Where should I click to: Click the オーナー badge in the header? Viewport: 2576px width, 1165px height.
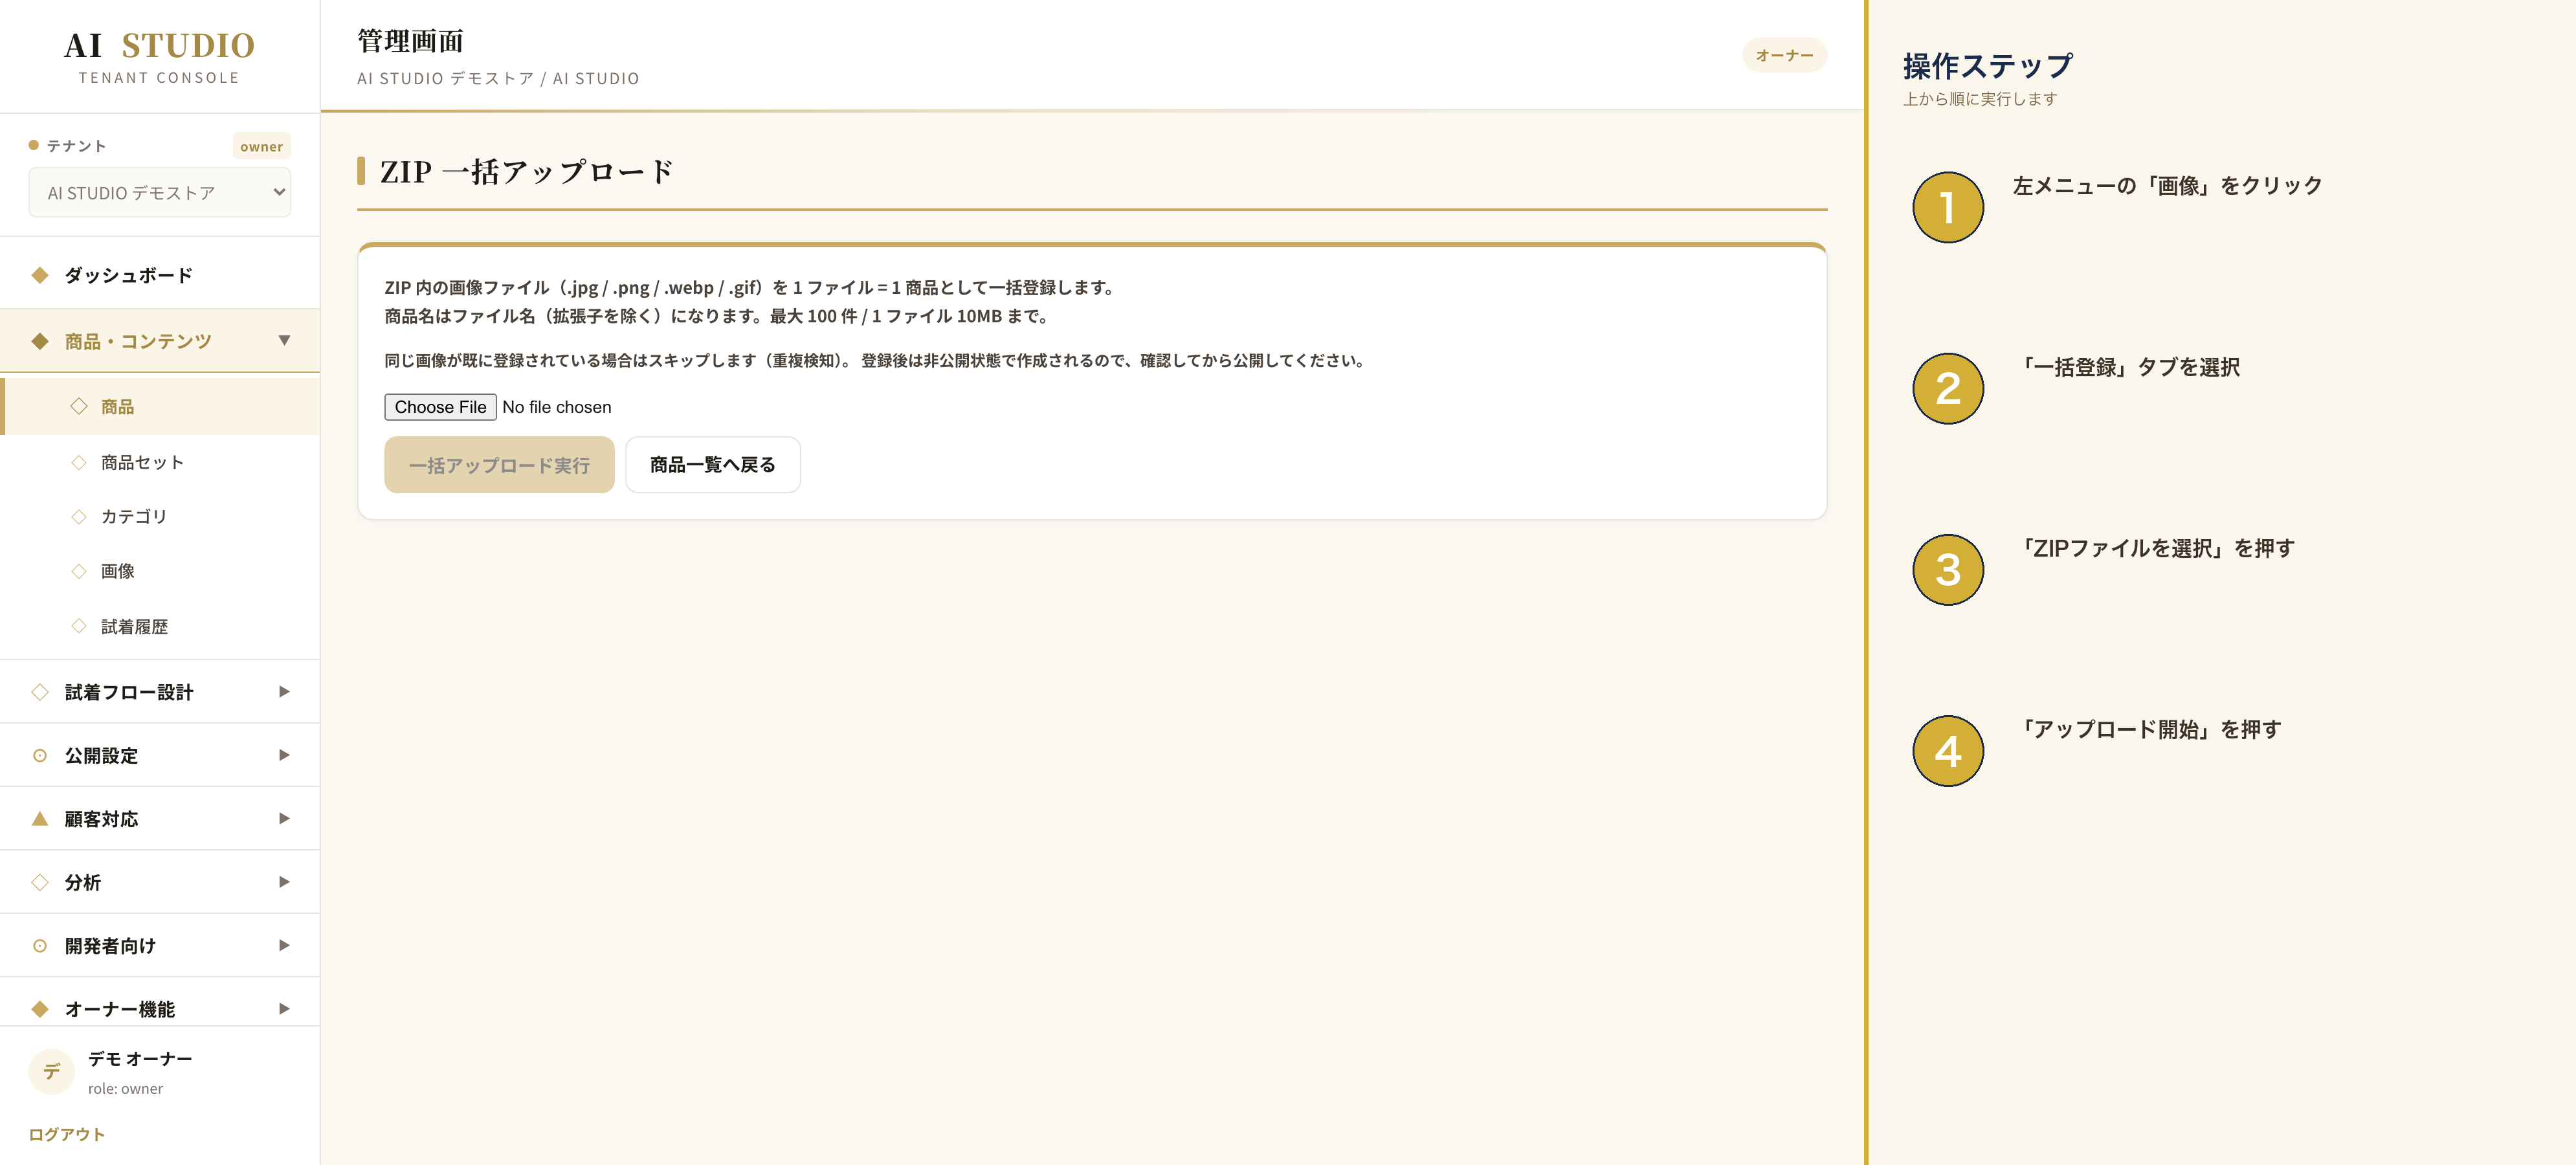1784,55
